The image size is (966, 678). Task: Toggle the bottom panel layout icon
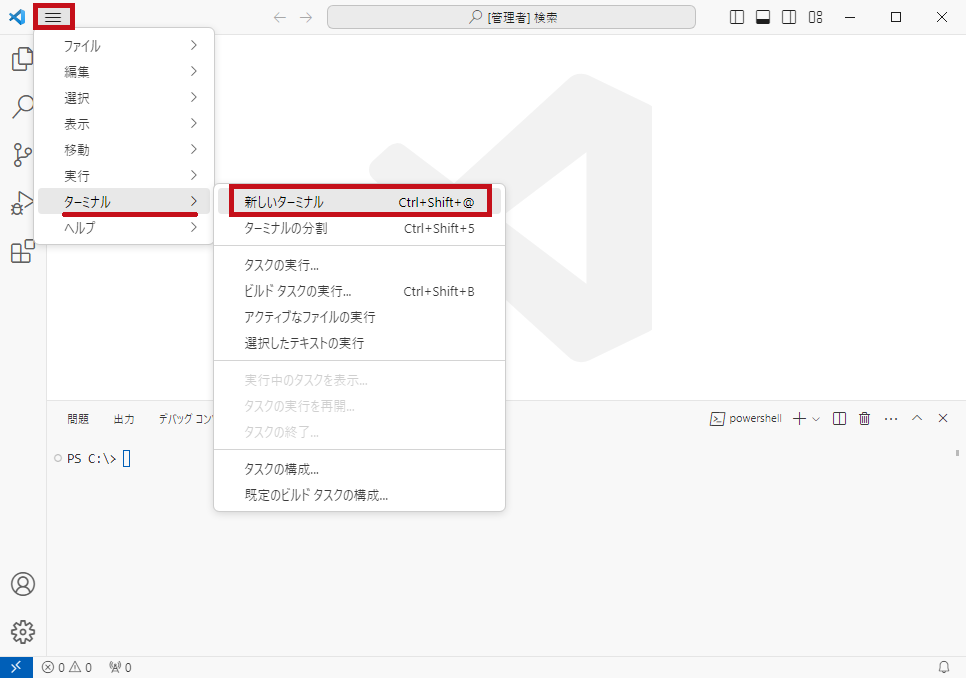coord(763,17)
